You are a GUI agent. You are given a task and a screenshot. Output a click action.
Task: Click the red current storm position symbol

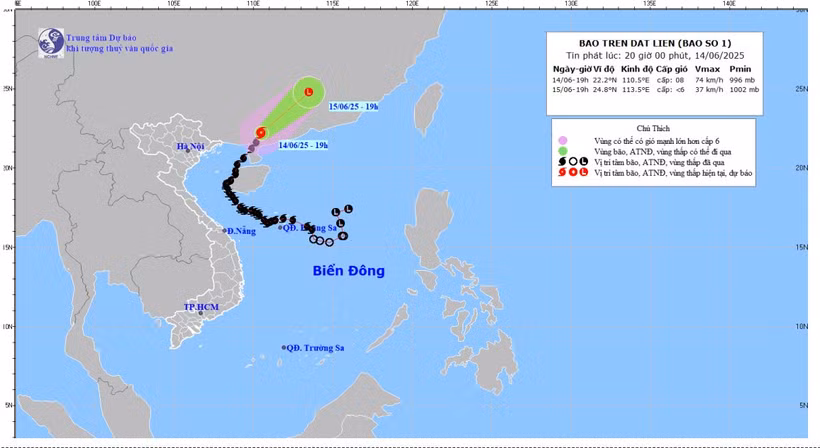click(x=262, y=131)
